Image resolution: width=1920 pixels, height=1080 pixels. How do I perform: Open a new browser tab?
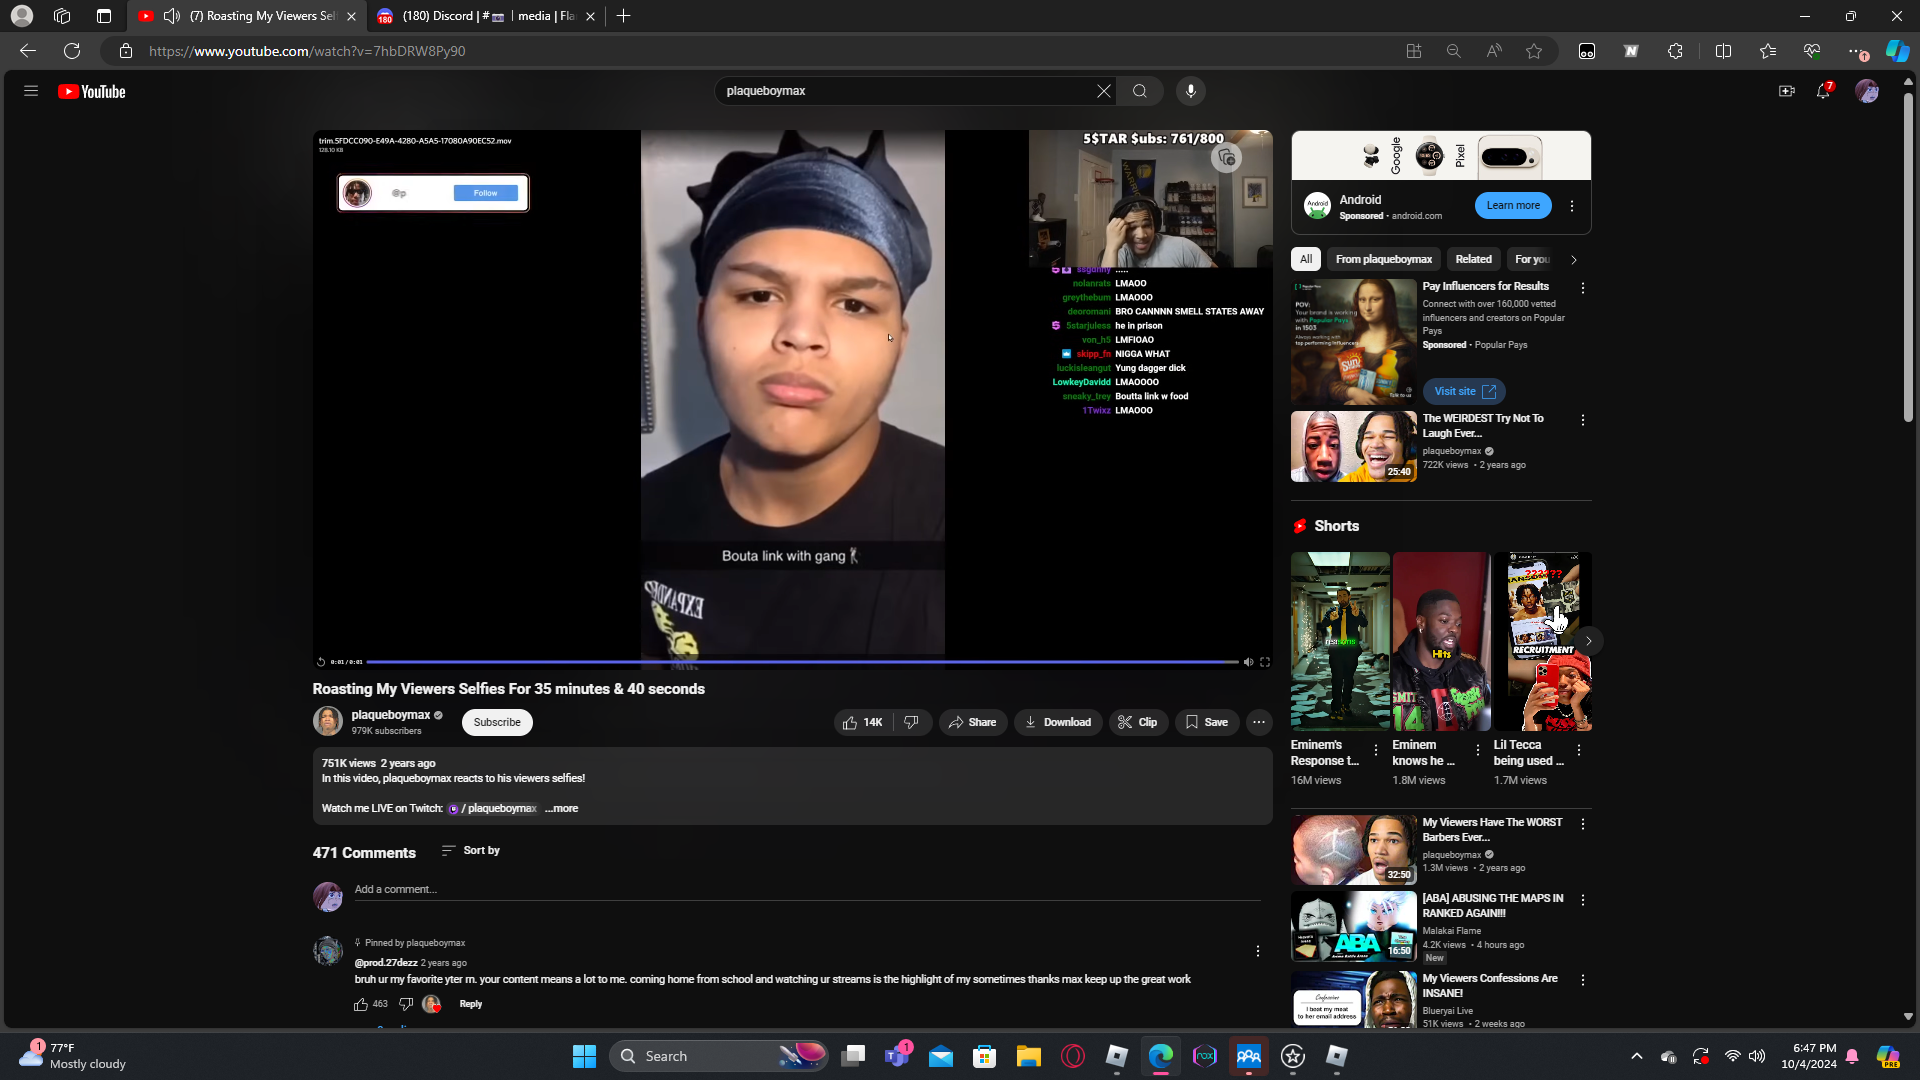tap(624, 16)
